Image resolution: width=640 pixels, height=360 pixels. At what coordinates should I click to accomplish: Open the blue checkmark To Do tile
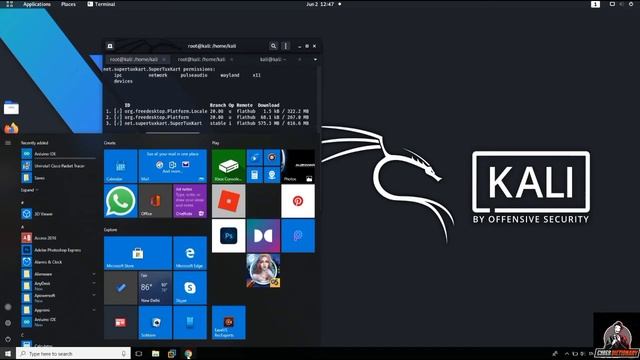[x=120, y=288]
